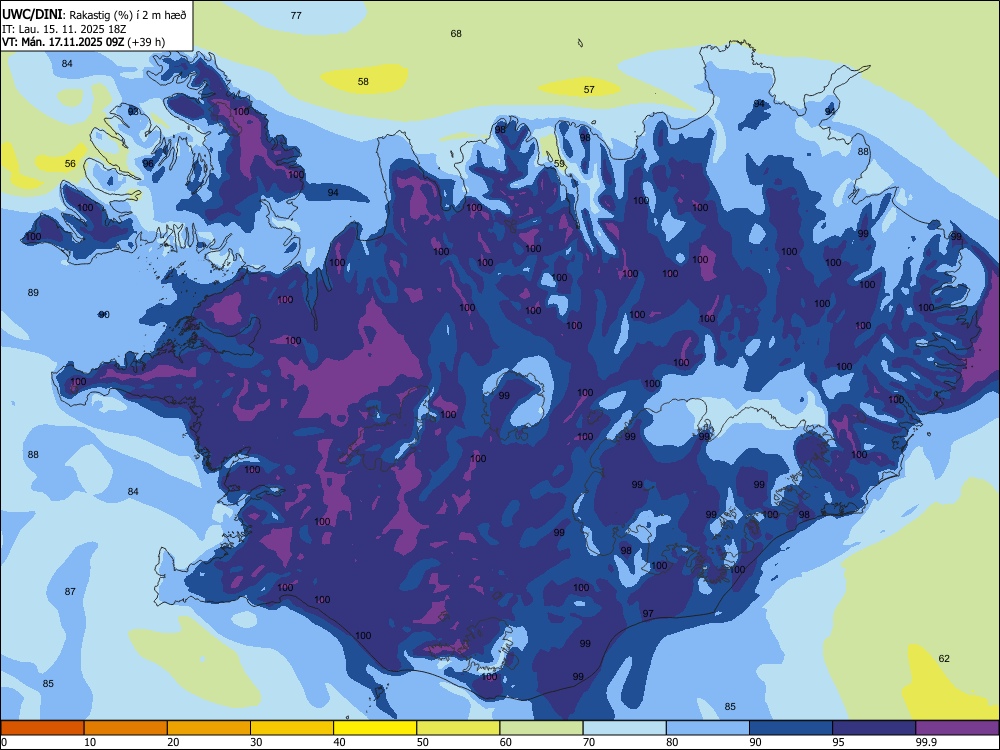Click the legend tick label 10
Image resolution: width=1000 pixels, height=750 pixels.
click(x=90, y=742)
